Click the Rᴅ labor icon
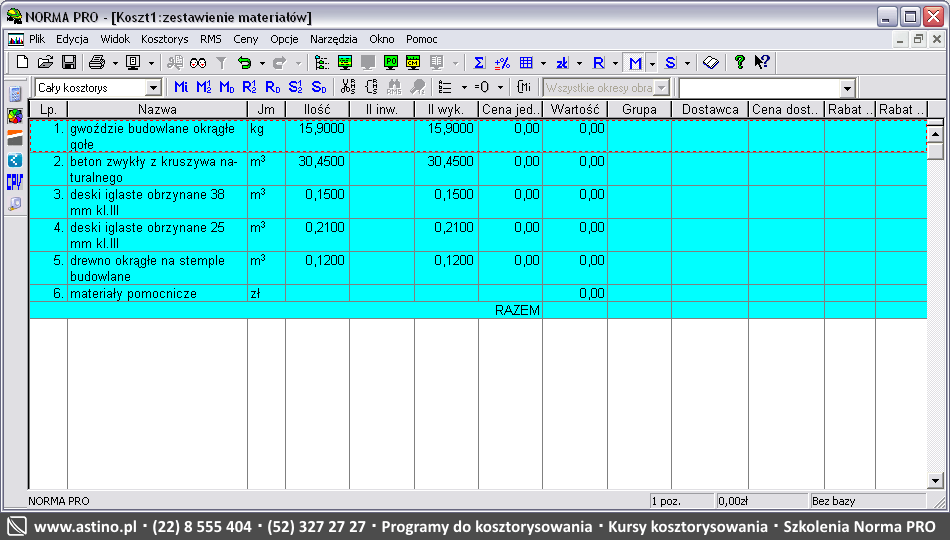The height and width of the screenshot is (540, 950). pos(273,87)
